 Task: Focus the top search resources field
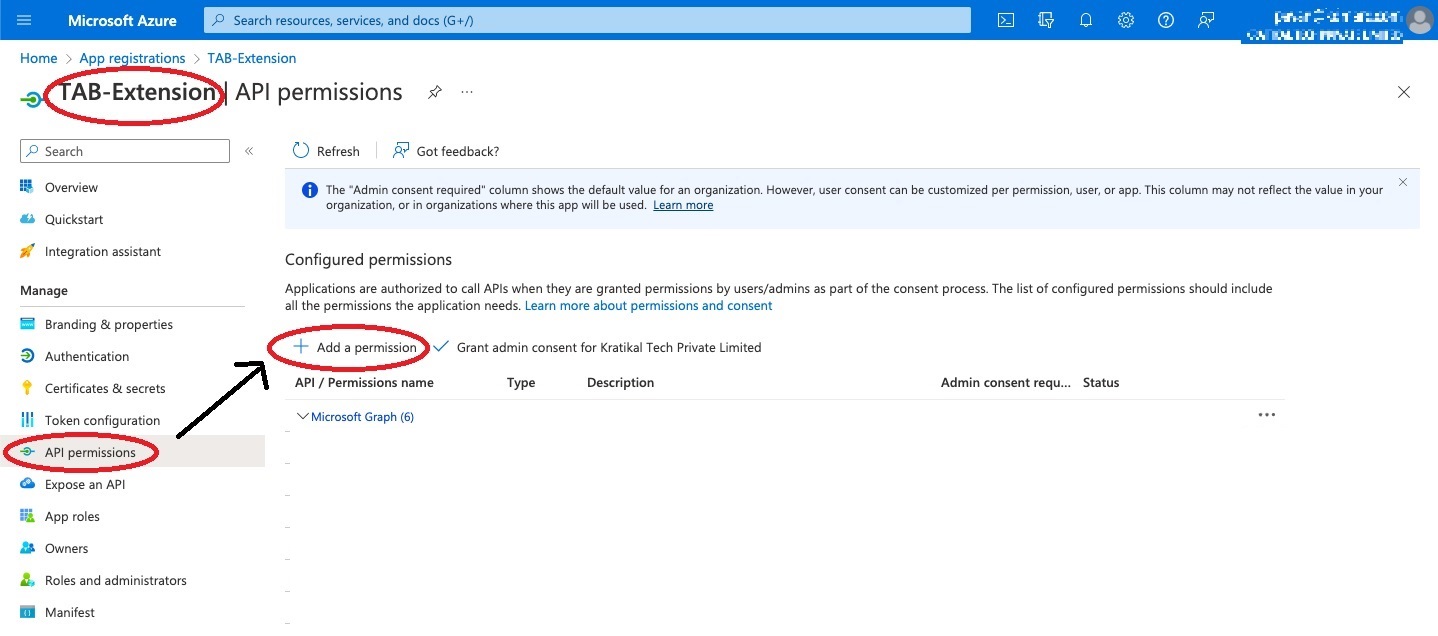587,20
